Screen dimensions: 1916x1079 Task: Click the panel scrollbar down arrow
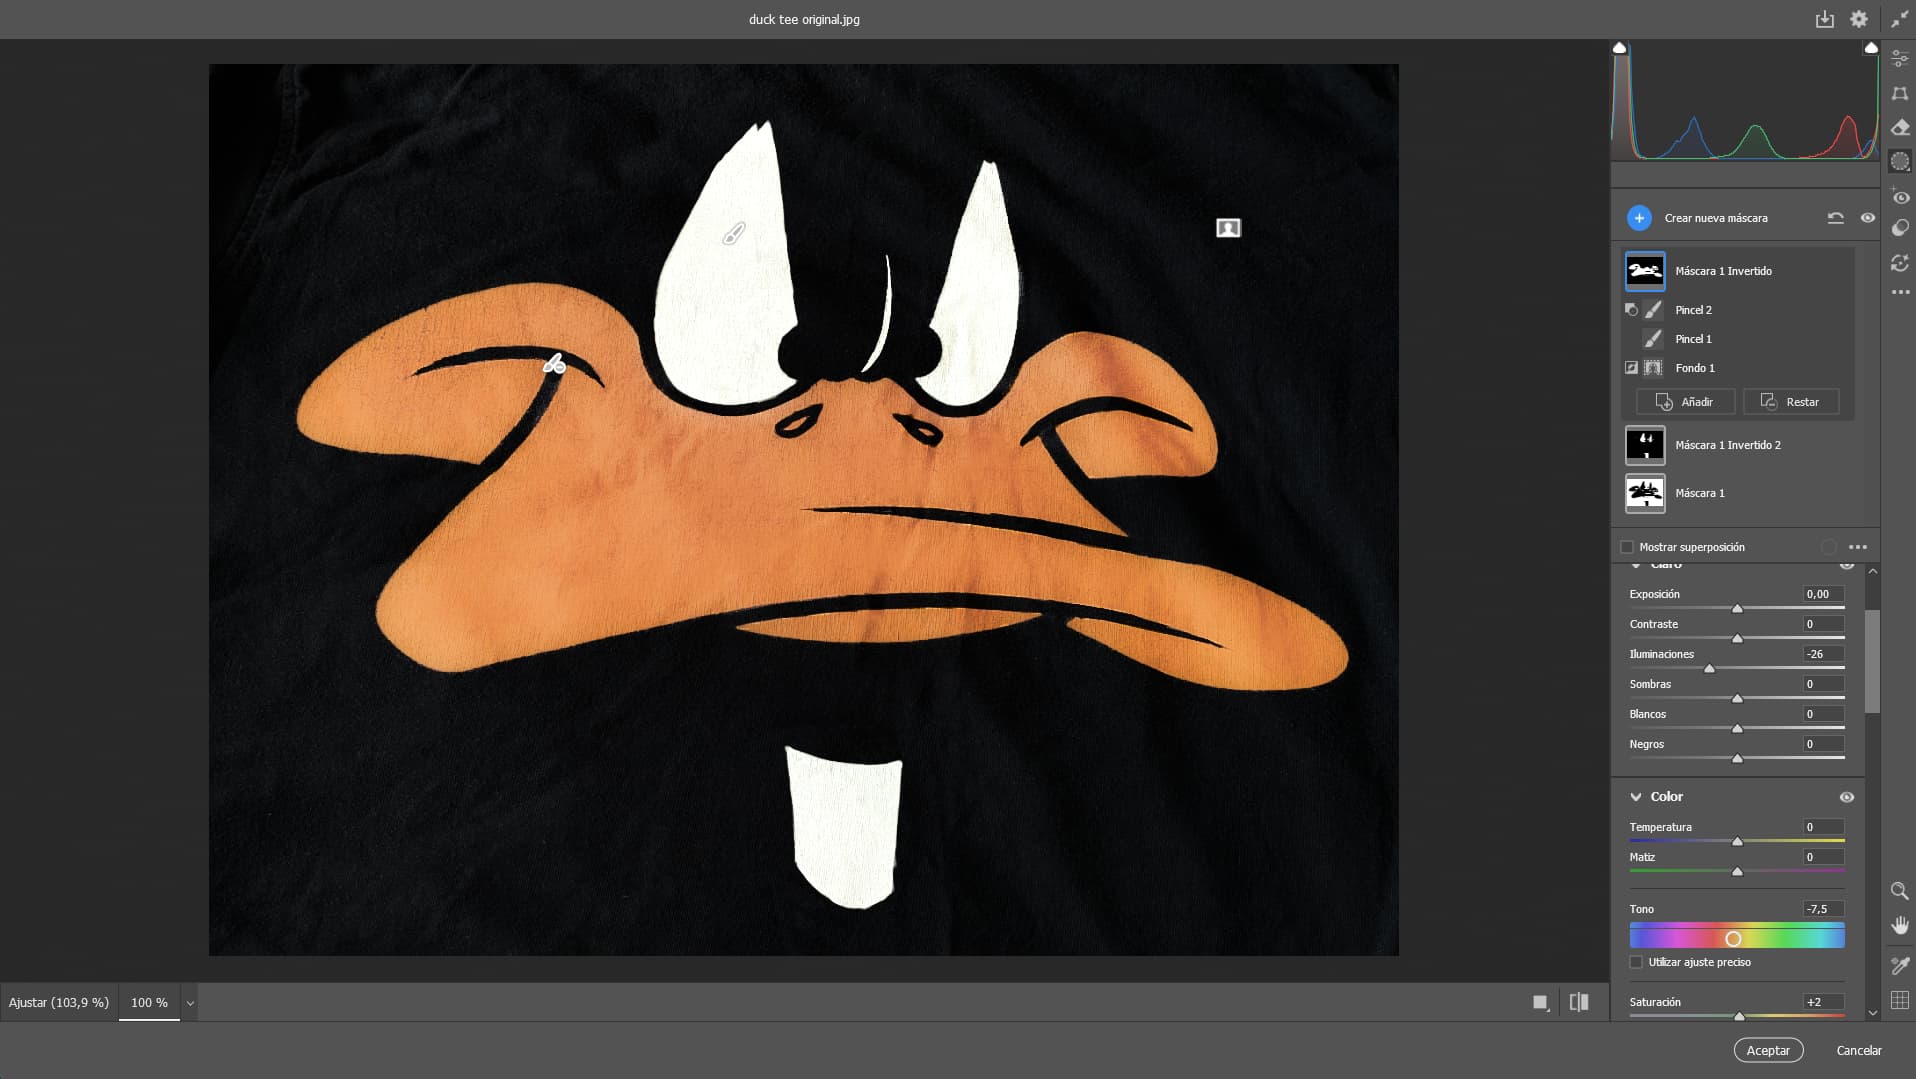1872,1013
